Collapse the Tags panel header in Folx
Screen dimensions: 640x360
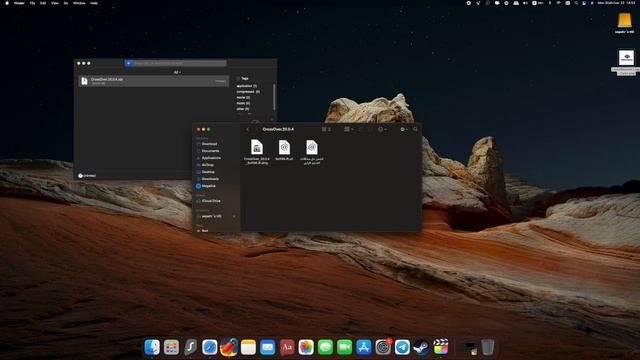click(x=242, y=78)
